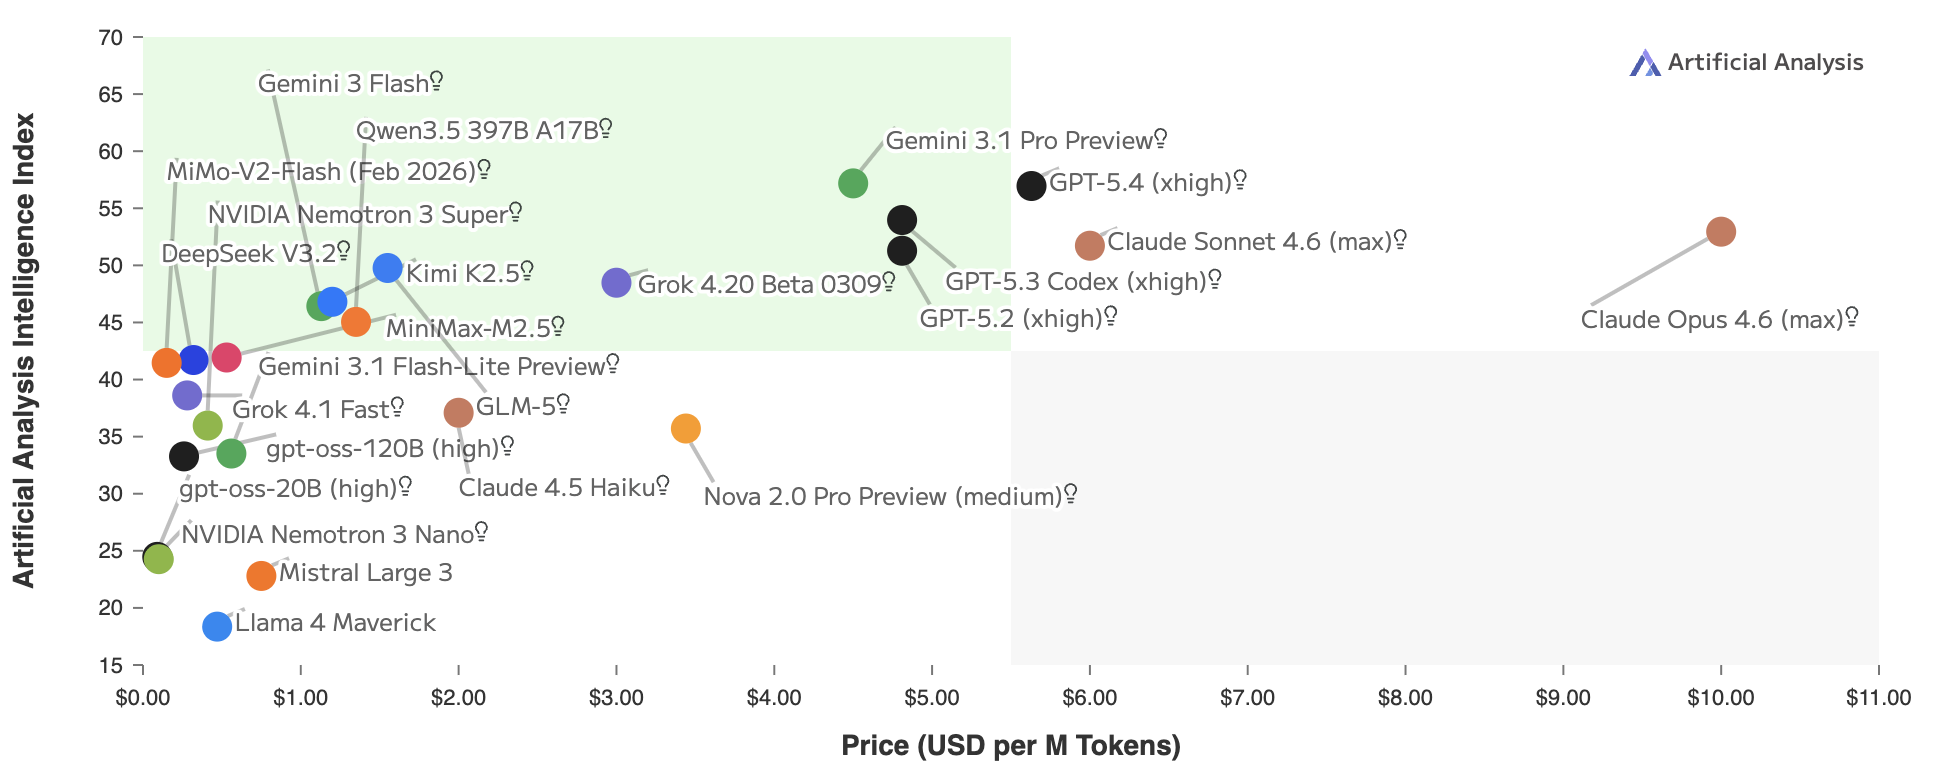Click the Mistral Large 3 orange data point

261,576
